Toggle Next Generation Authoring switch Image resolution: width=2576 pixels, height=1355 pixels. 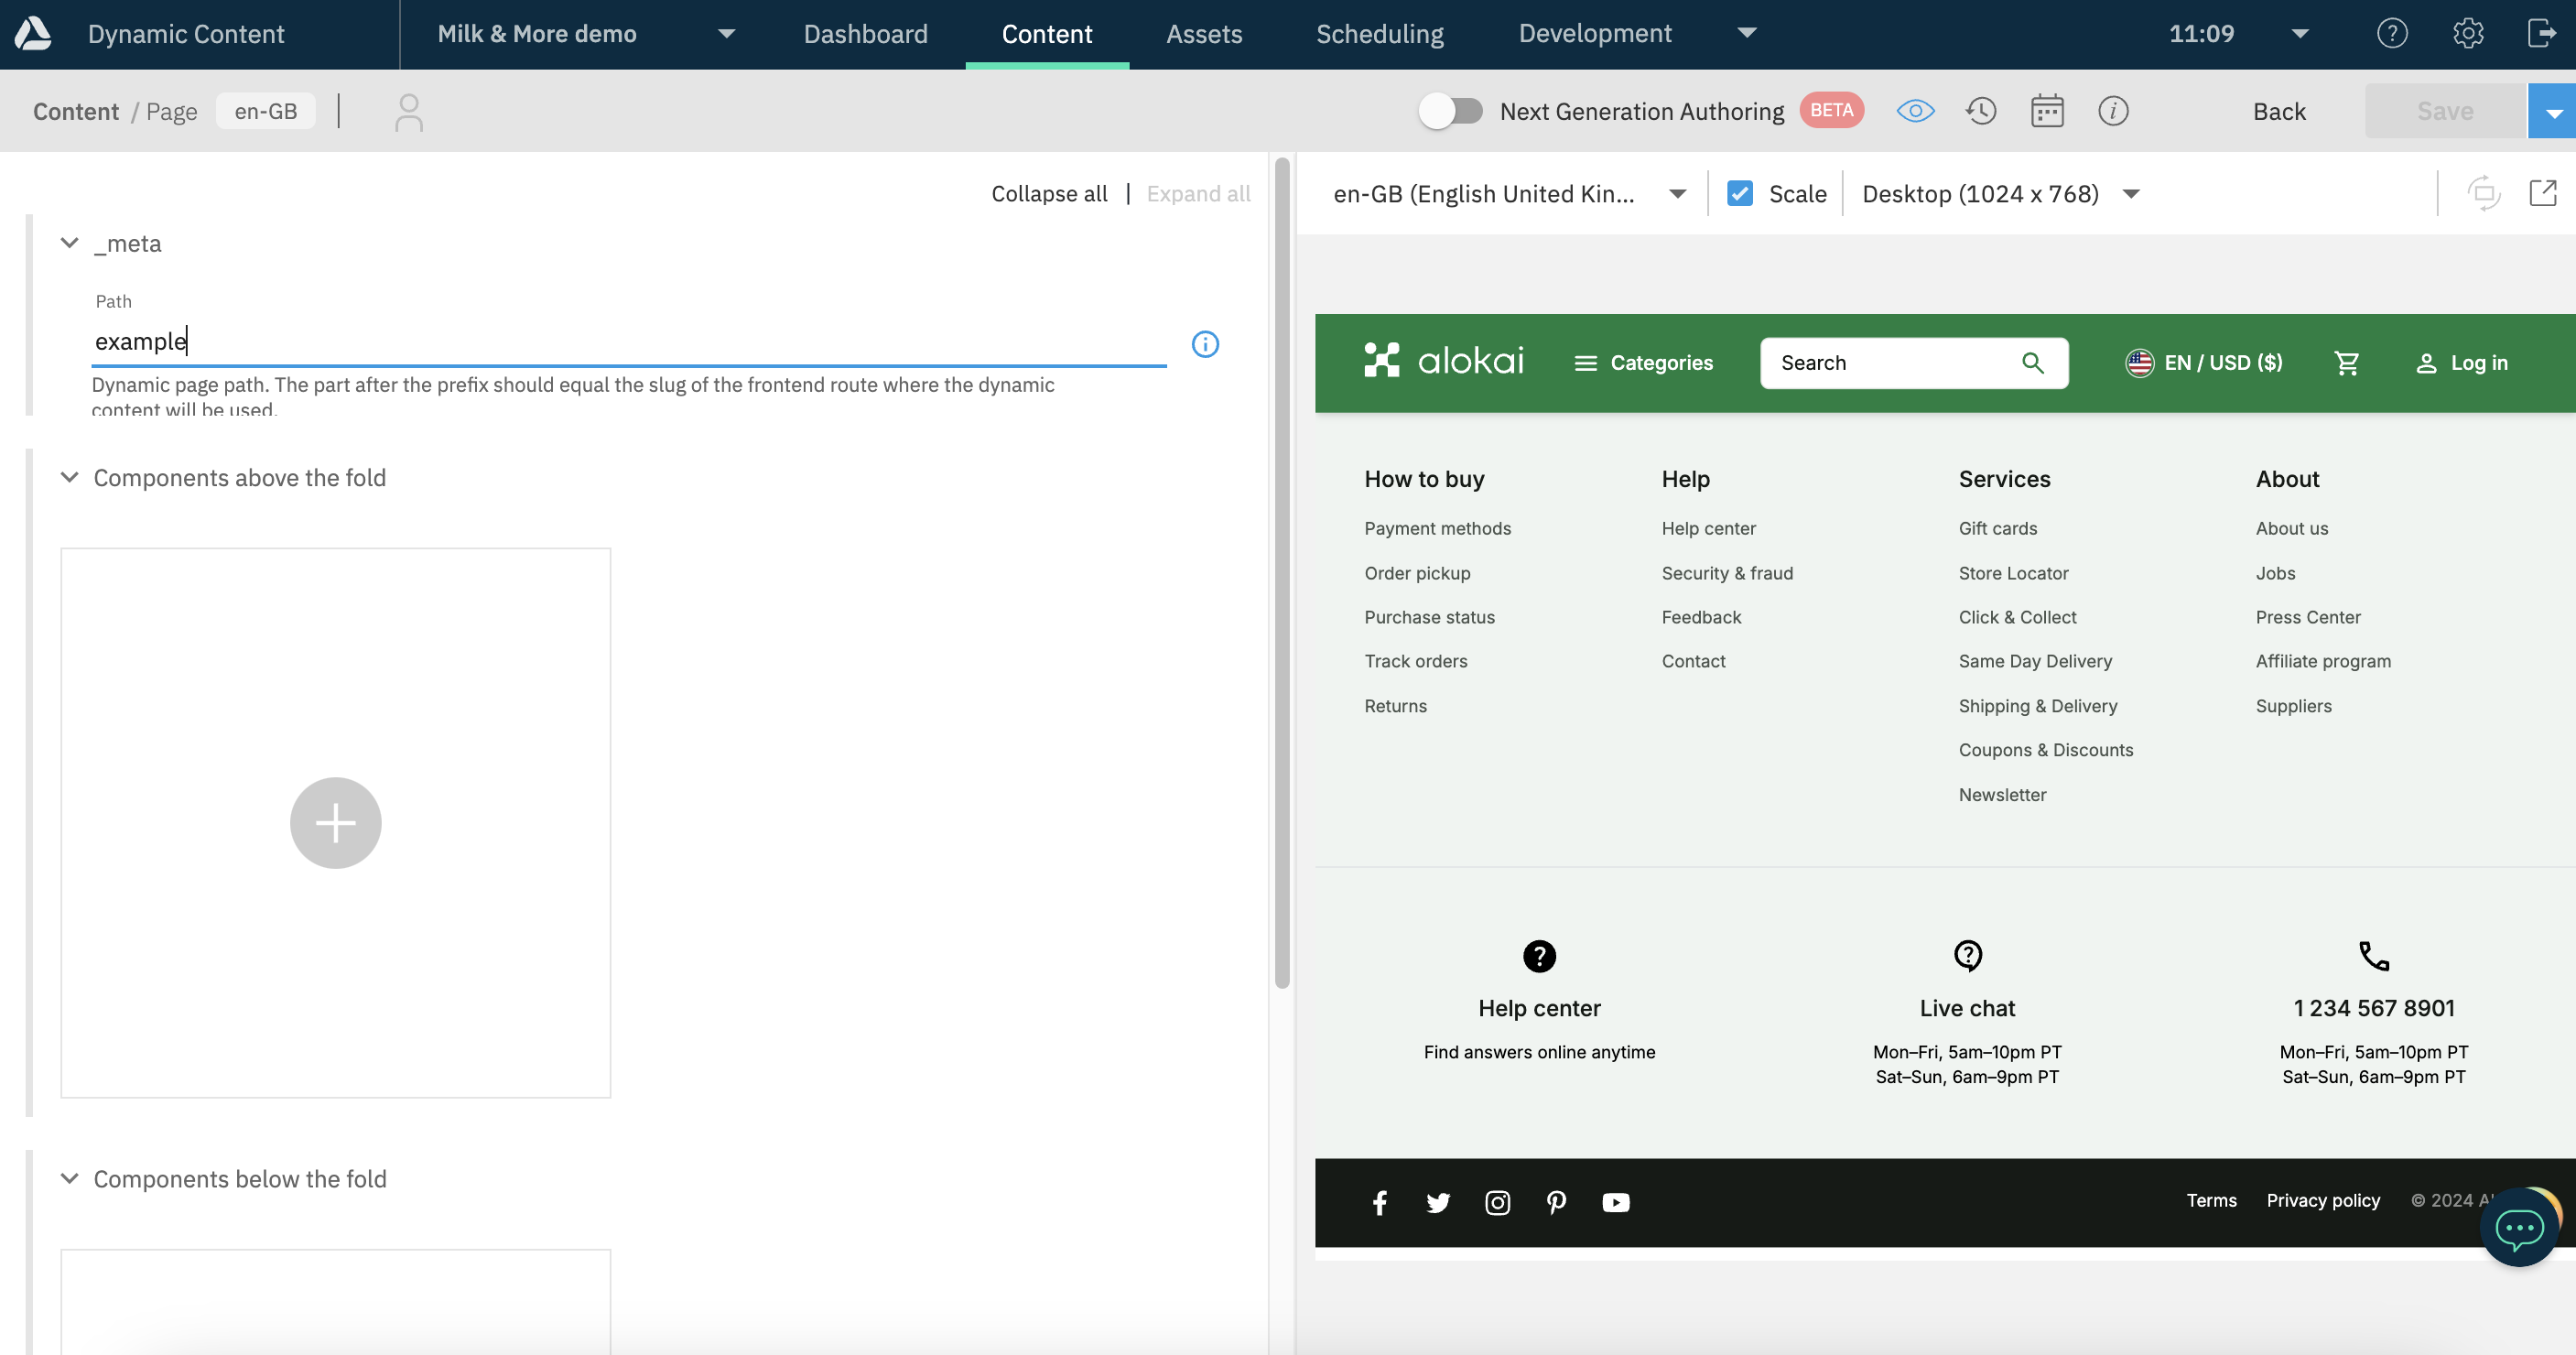pos(1450,111)
